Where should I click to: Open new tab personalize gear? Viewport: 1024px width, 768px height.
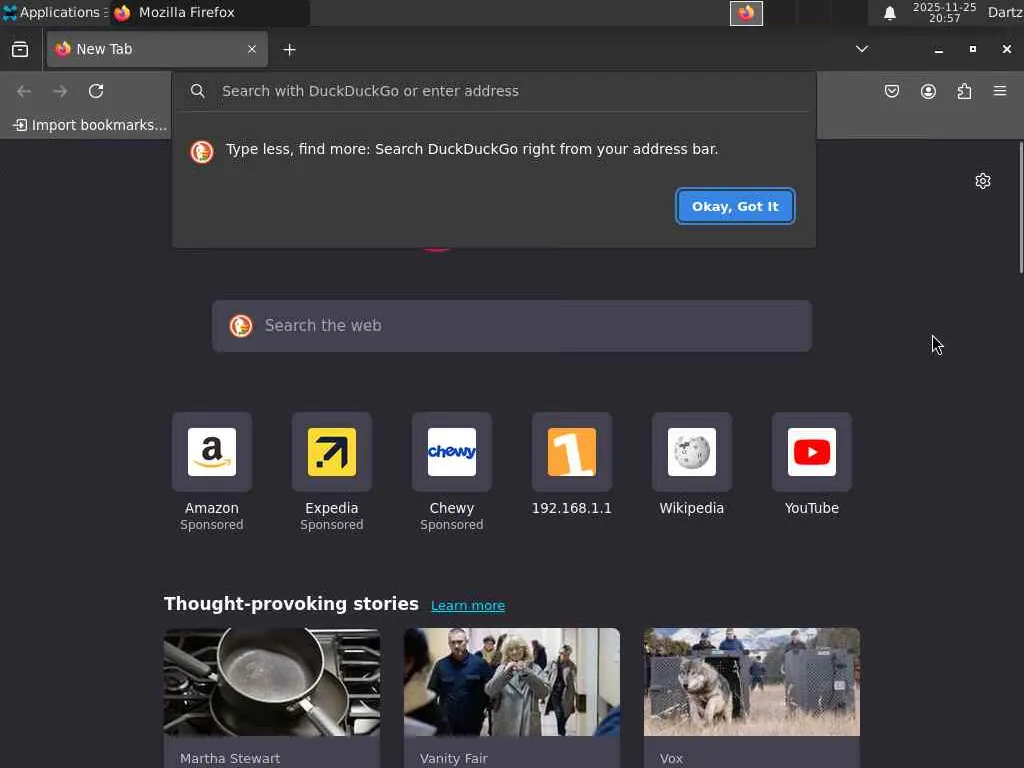point(983,181)
